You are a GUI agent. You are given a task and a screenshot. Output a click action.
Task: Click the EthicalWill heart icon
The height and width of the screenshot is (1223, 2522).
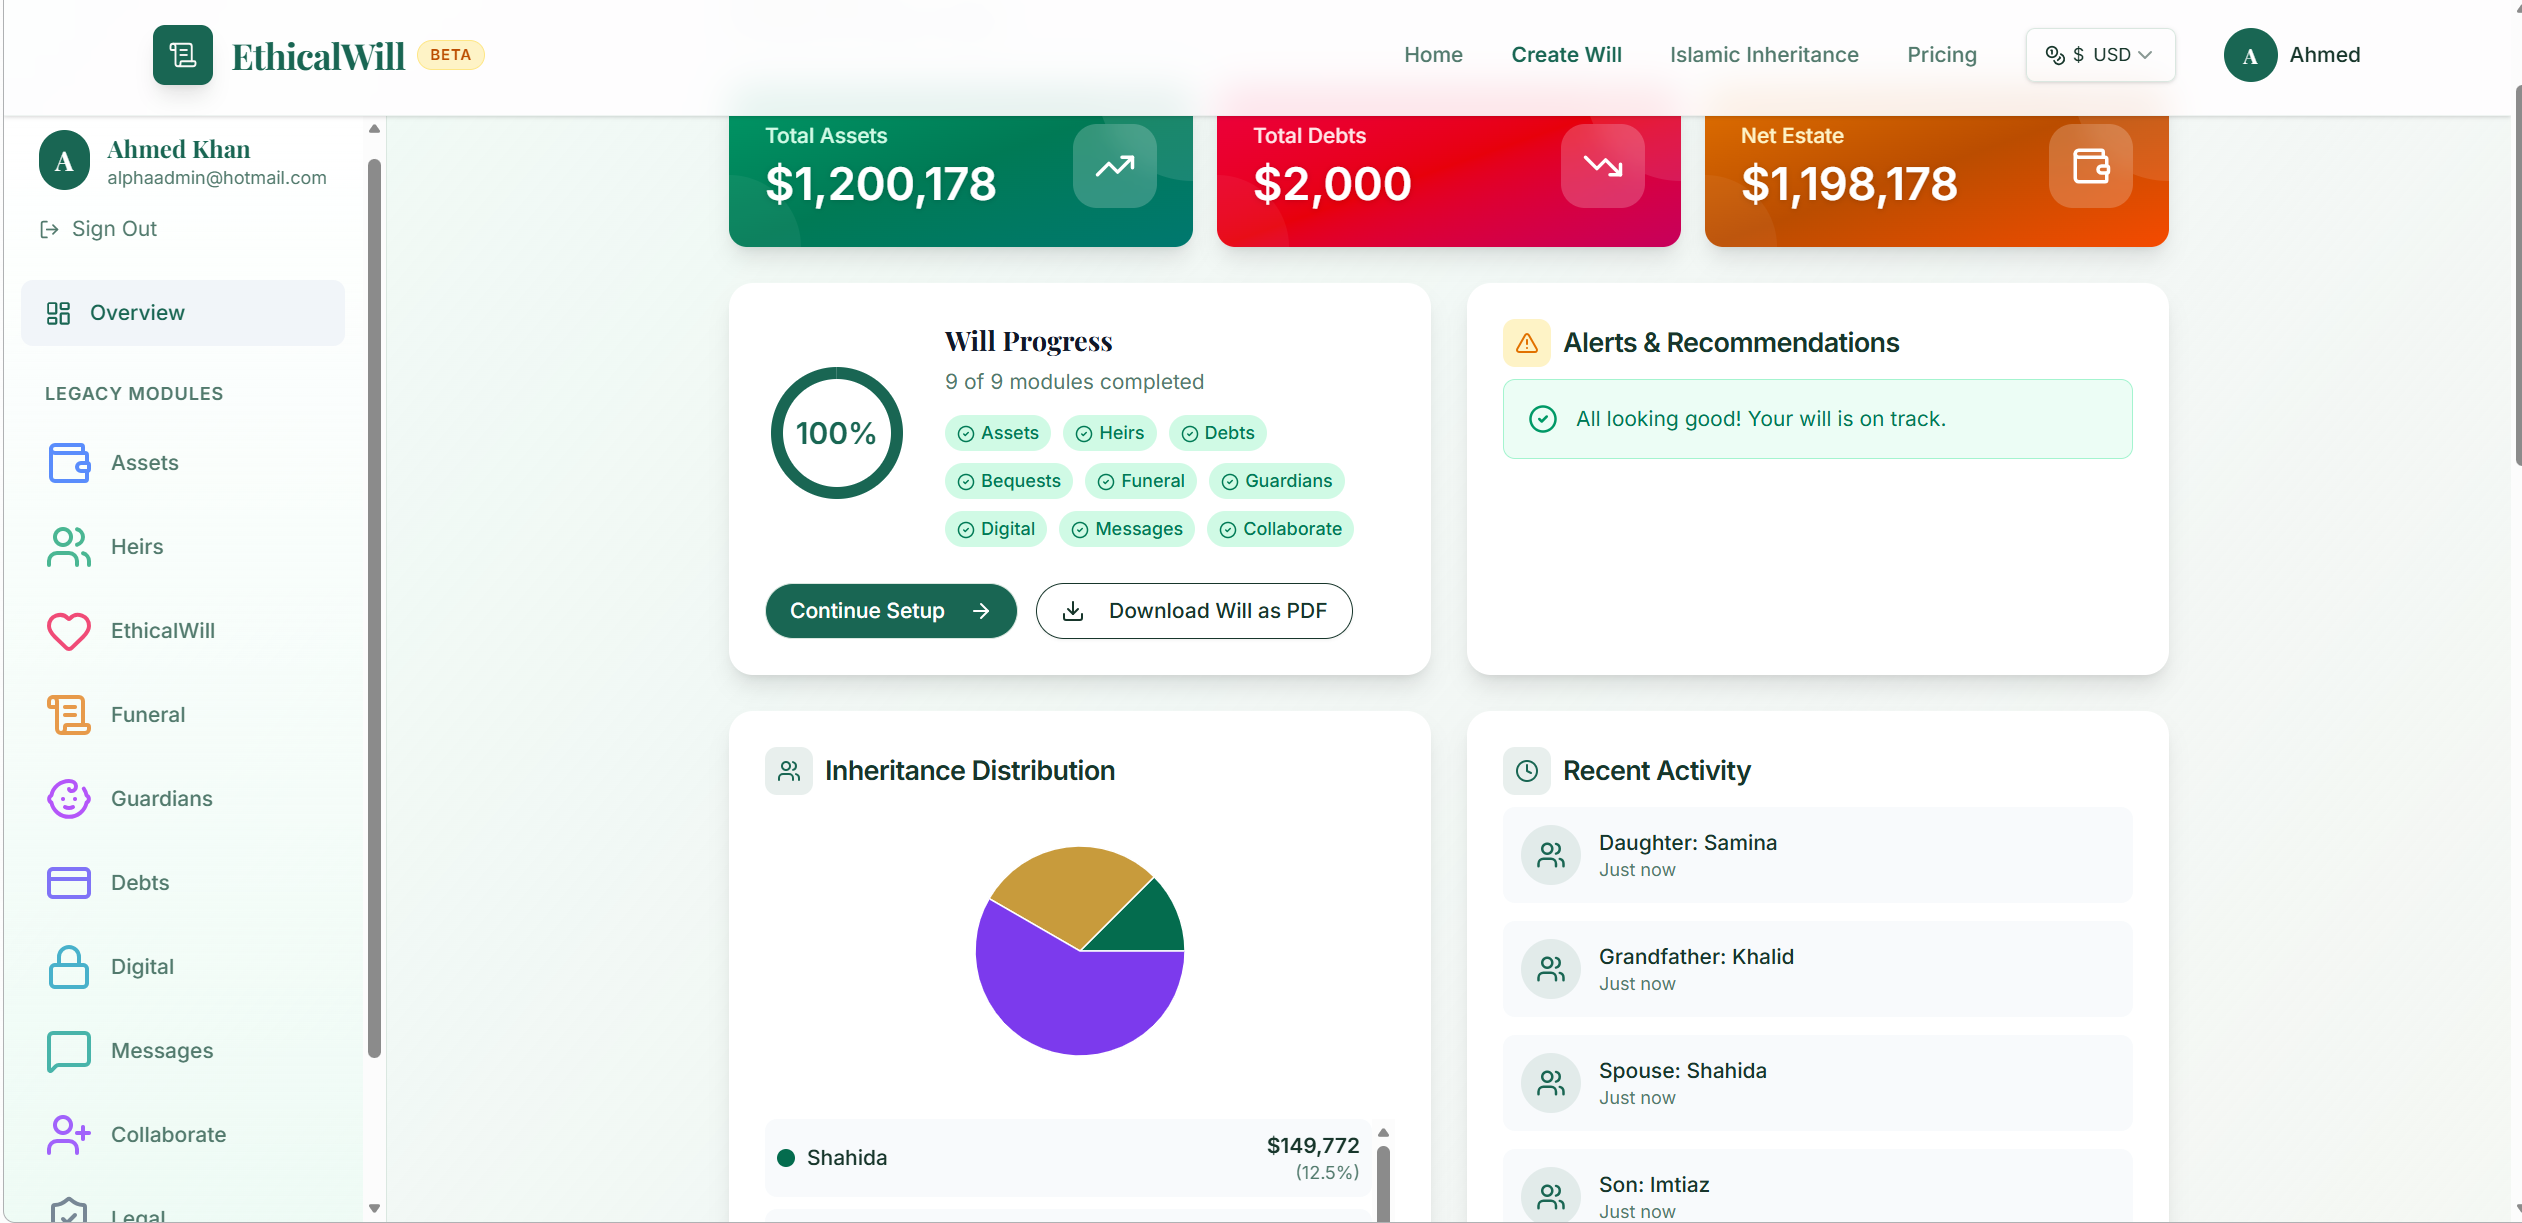click(x=69, y=631)
